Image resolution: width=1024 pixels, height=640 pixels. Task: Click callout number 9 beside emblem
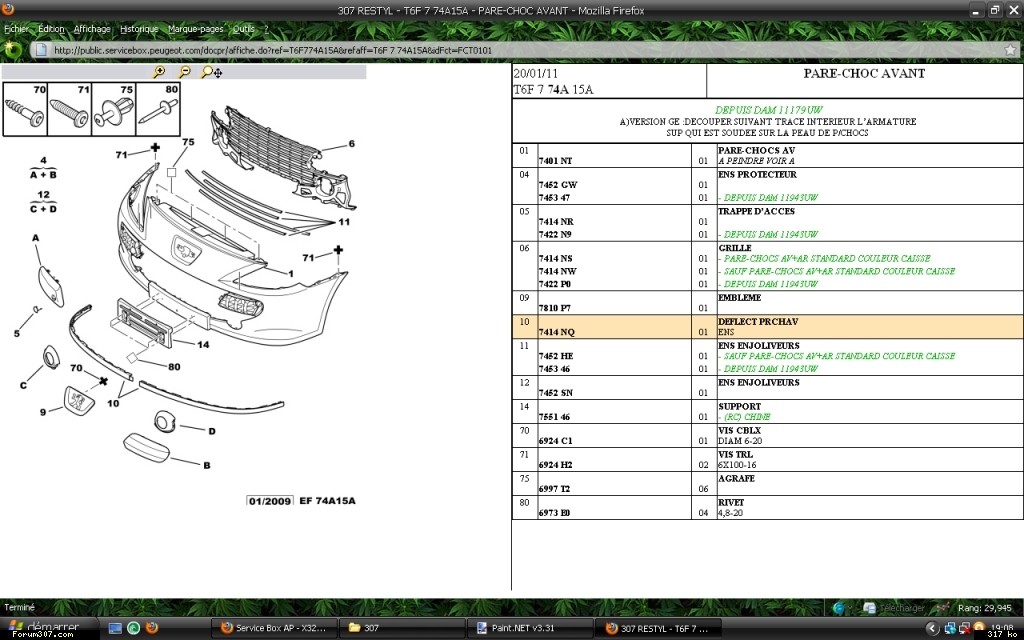pyautogui.click(x=43, y=411)
